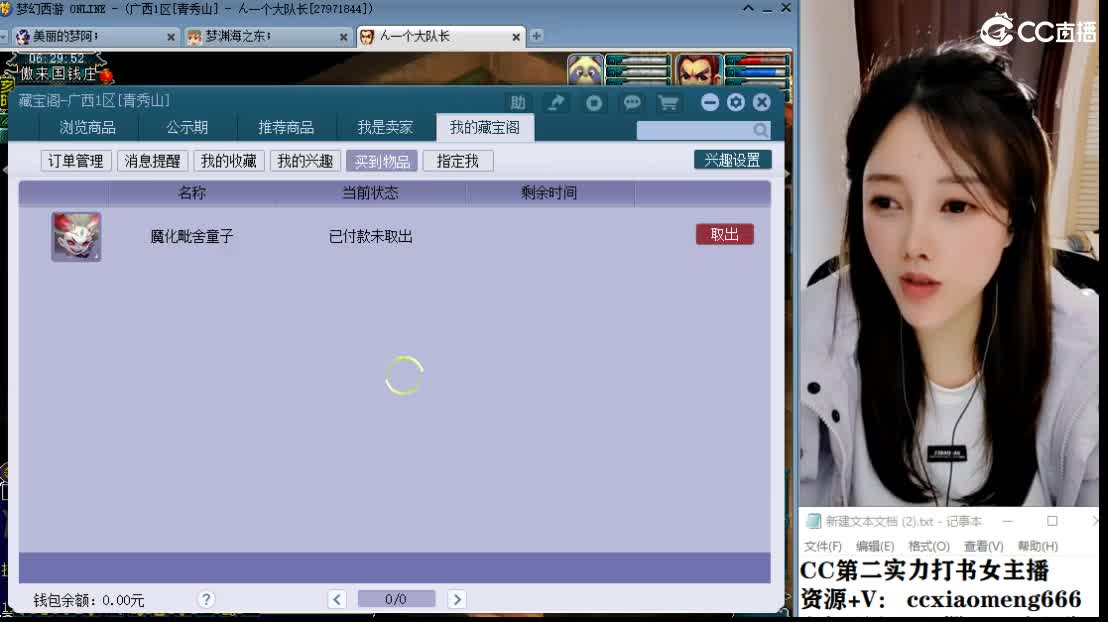The width and height of the screenshot is (1108, 622).
Task: Click the next page arrow in pagination bar
Action: [457, 599]
